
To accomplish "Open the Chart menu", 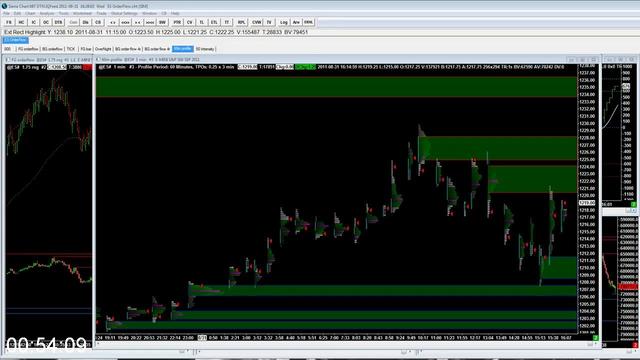I will [x=30, y=13].
